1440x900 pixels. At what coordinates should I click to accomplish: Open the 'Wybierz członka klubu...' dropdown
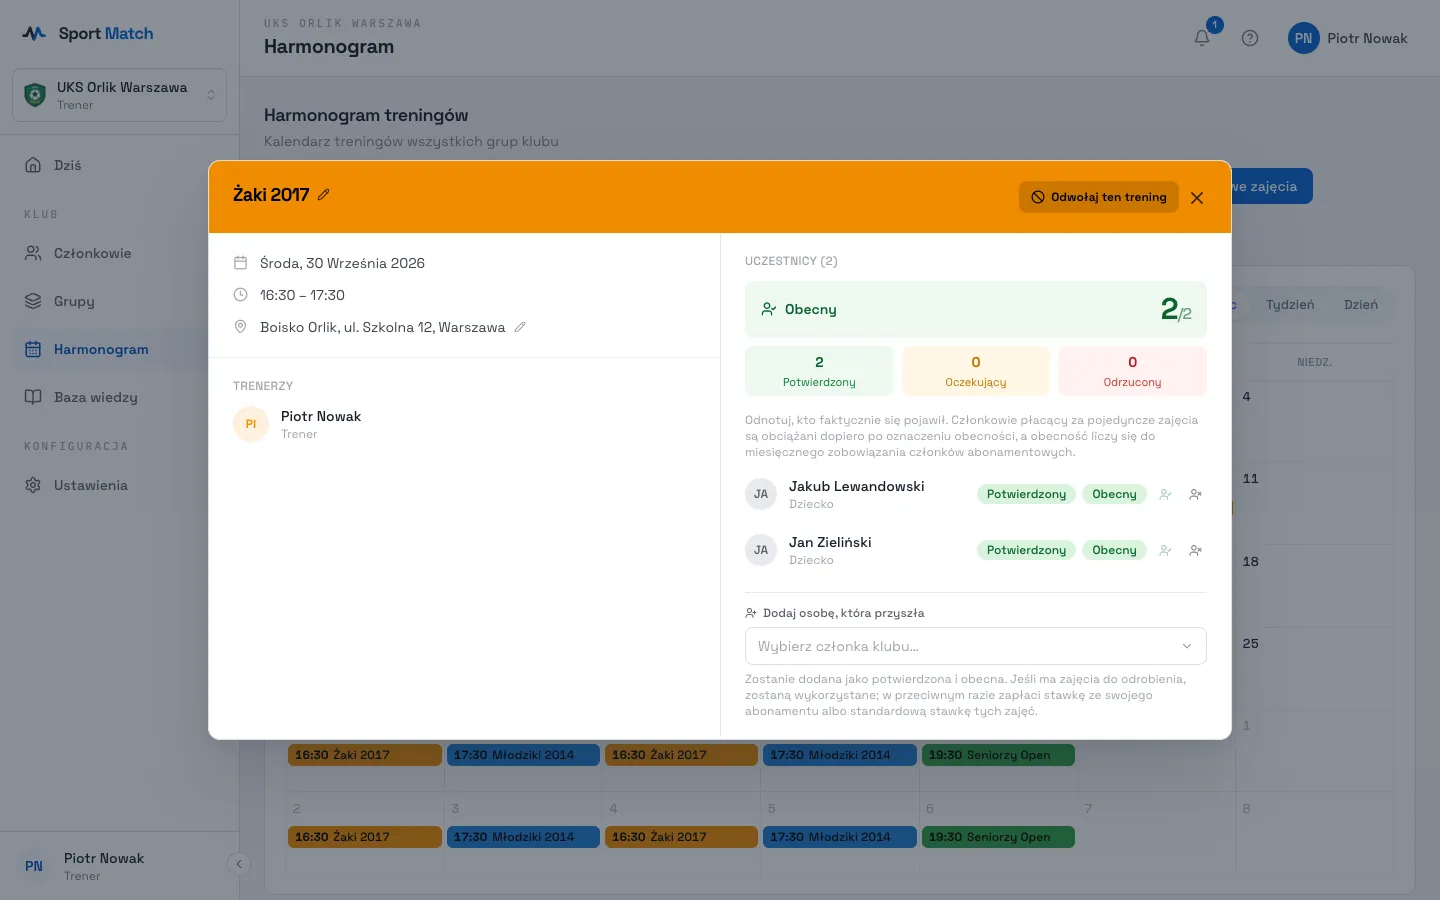[x=975, y=646]
